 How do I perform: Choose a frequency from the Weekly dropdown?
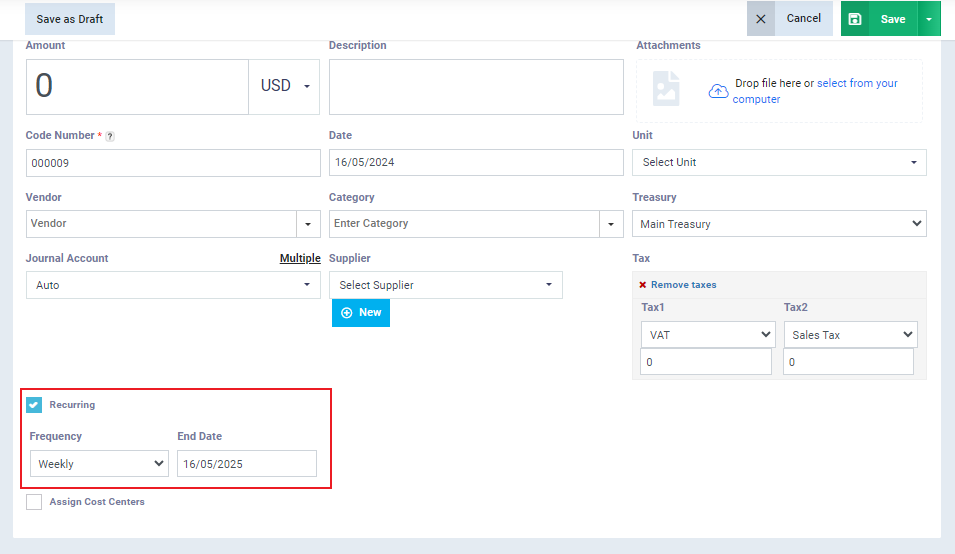click(99, 464)
